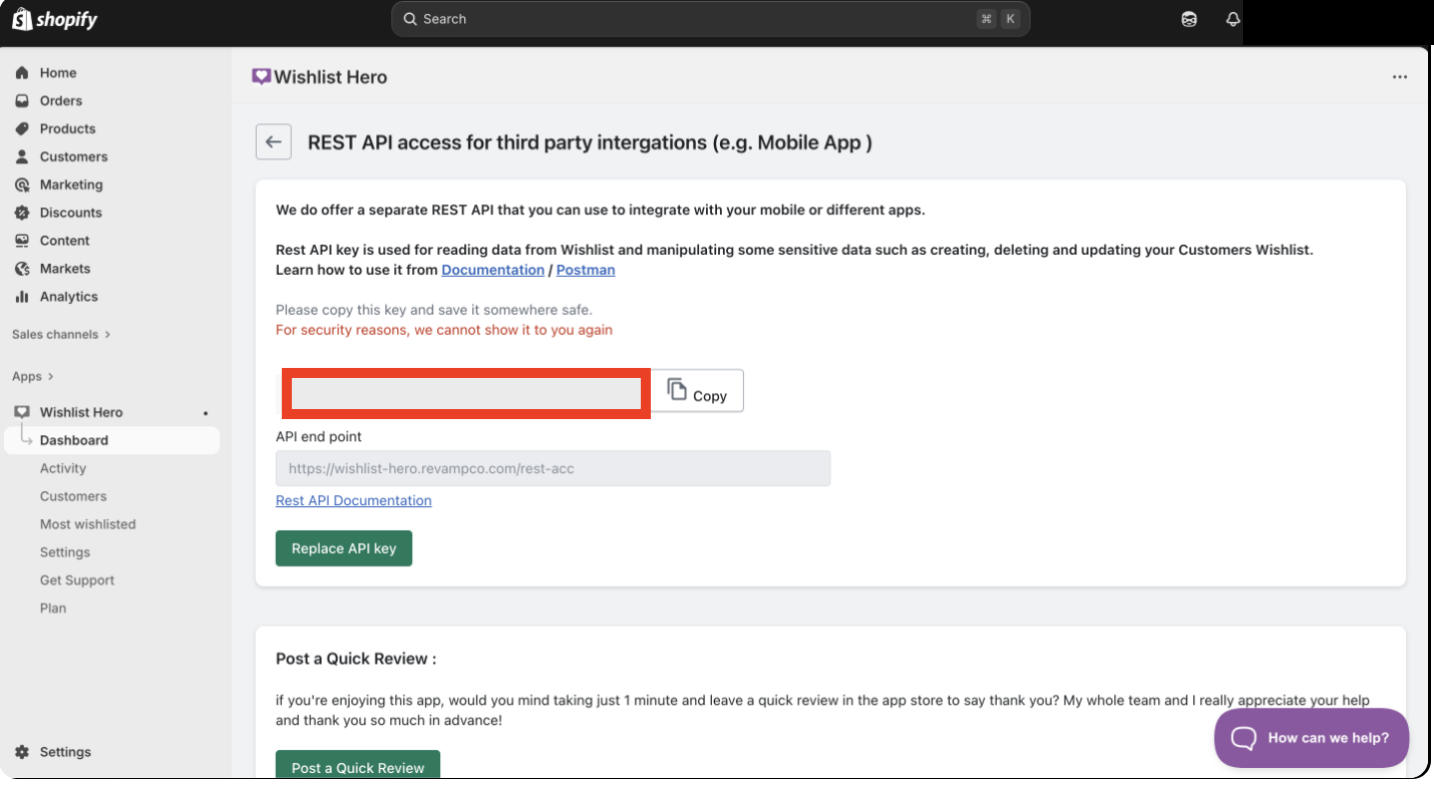The height and width of the screenshot is (786, 1434).
Task: Open notifications bell in top bar
Action: coord(1232,19)
